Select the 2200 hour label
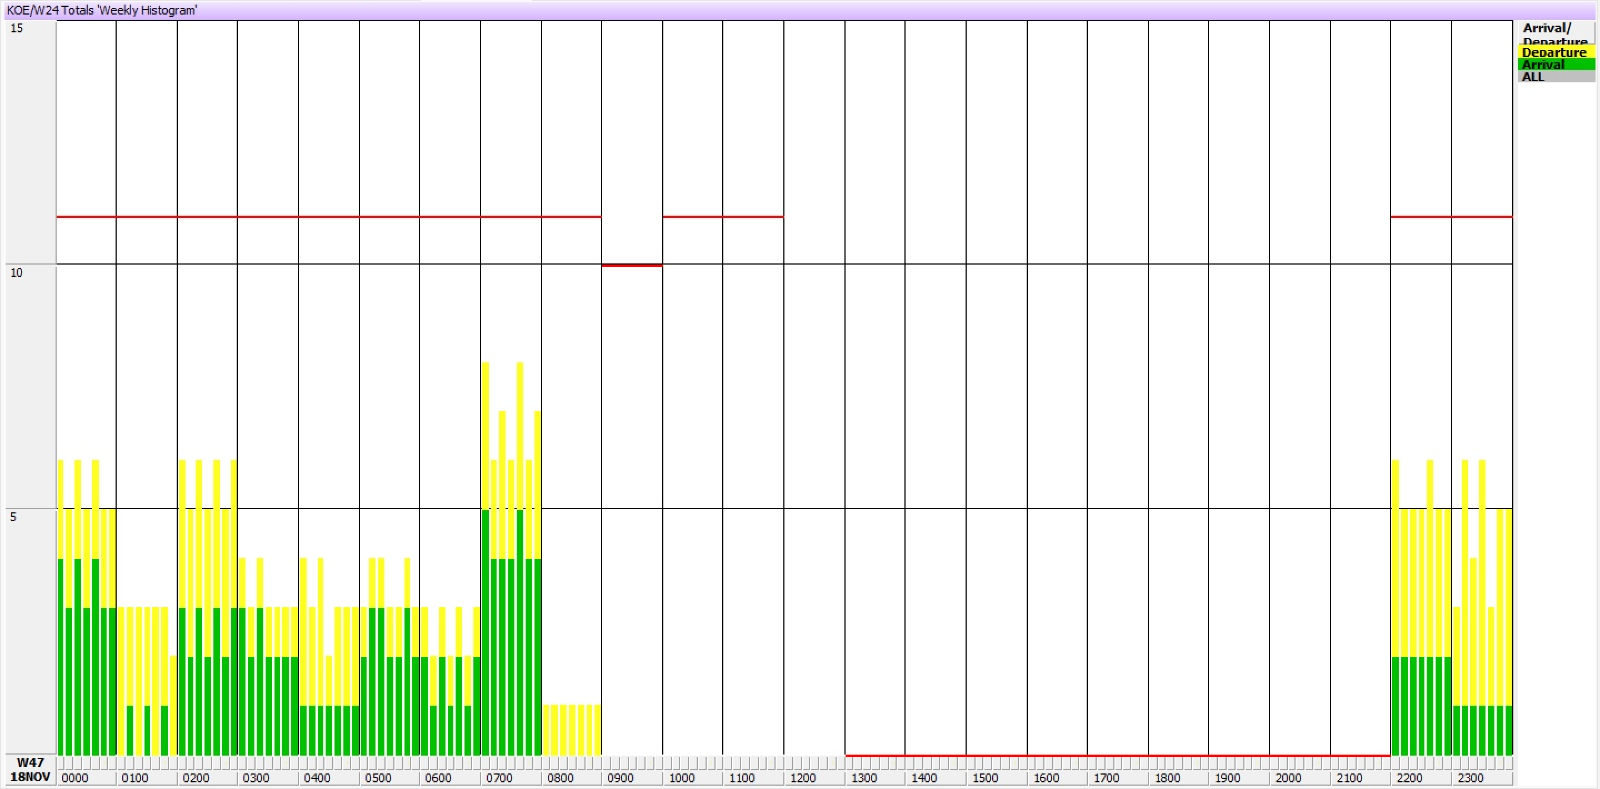 [1409, 778]
